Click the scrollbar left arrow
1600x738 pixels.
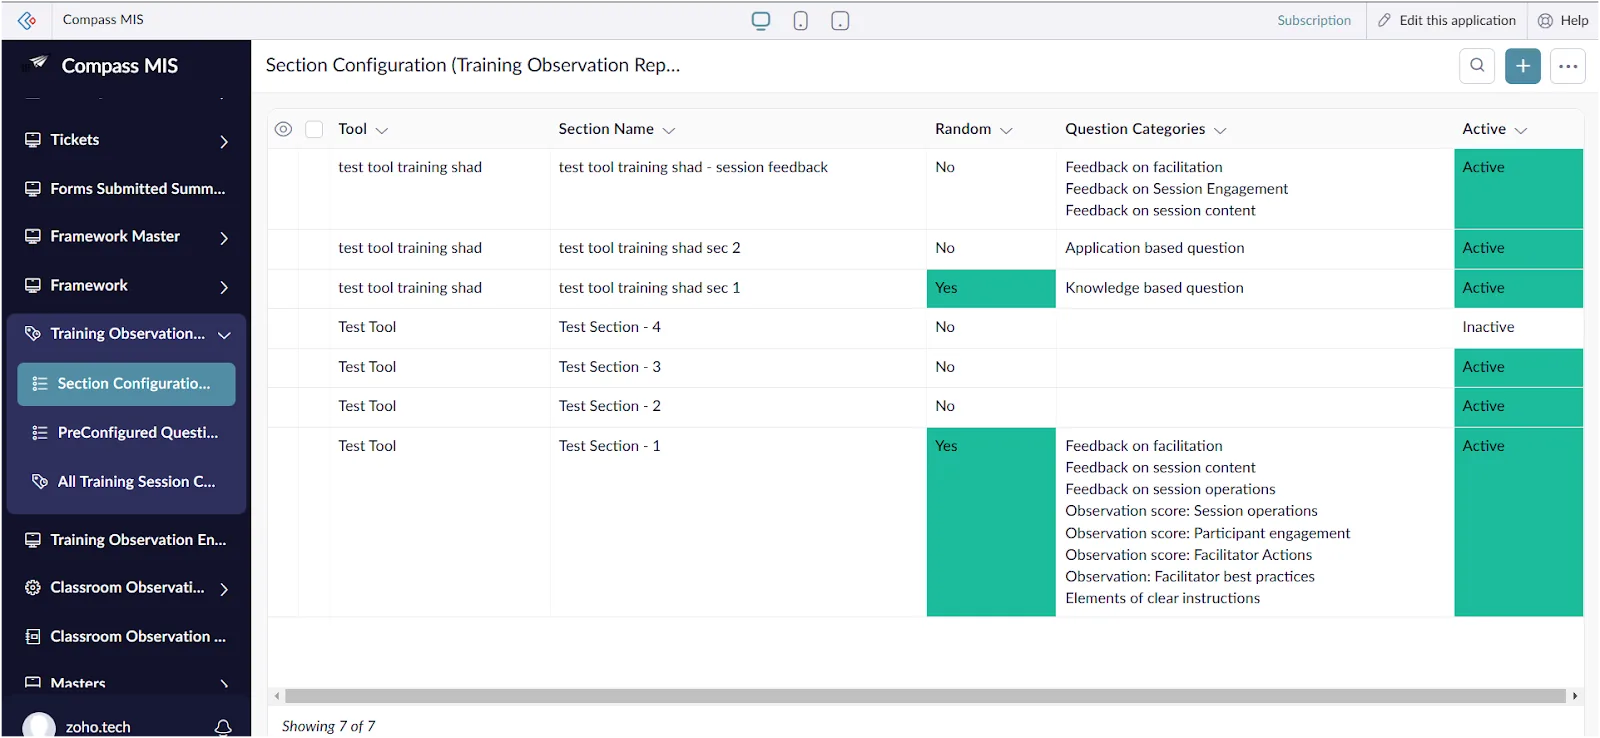click(277, 696)
